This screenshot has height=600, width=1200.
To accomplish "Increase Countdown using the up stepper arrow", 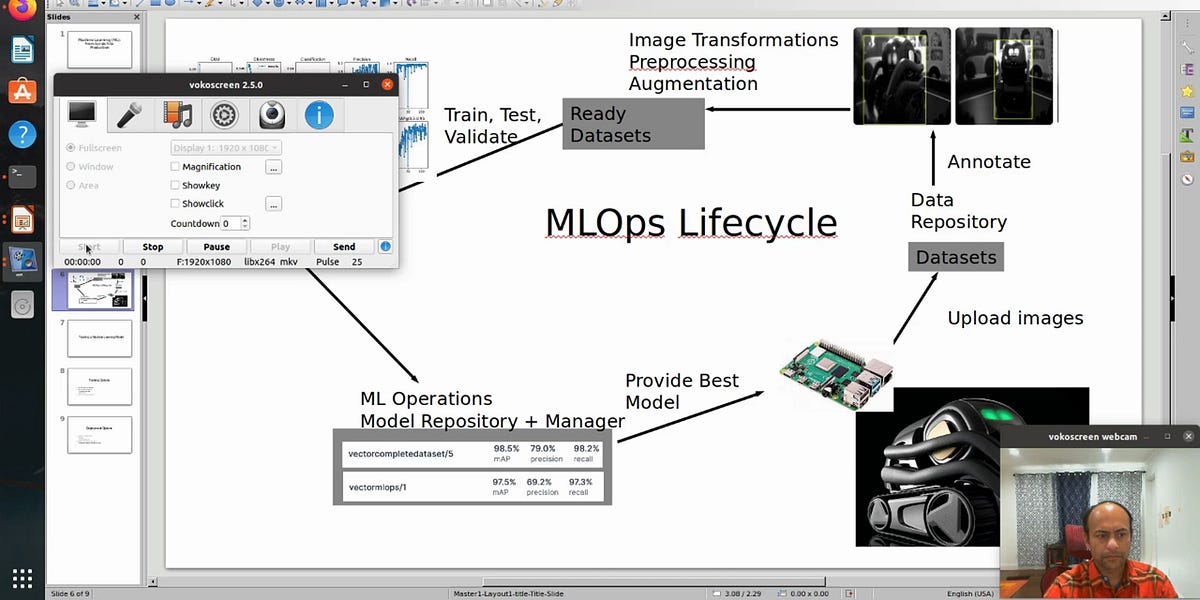I will (x=245, y=220).
